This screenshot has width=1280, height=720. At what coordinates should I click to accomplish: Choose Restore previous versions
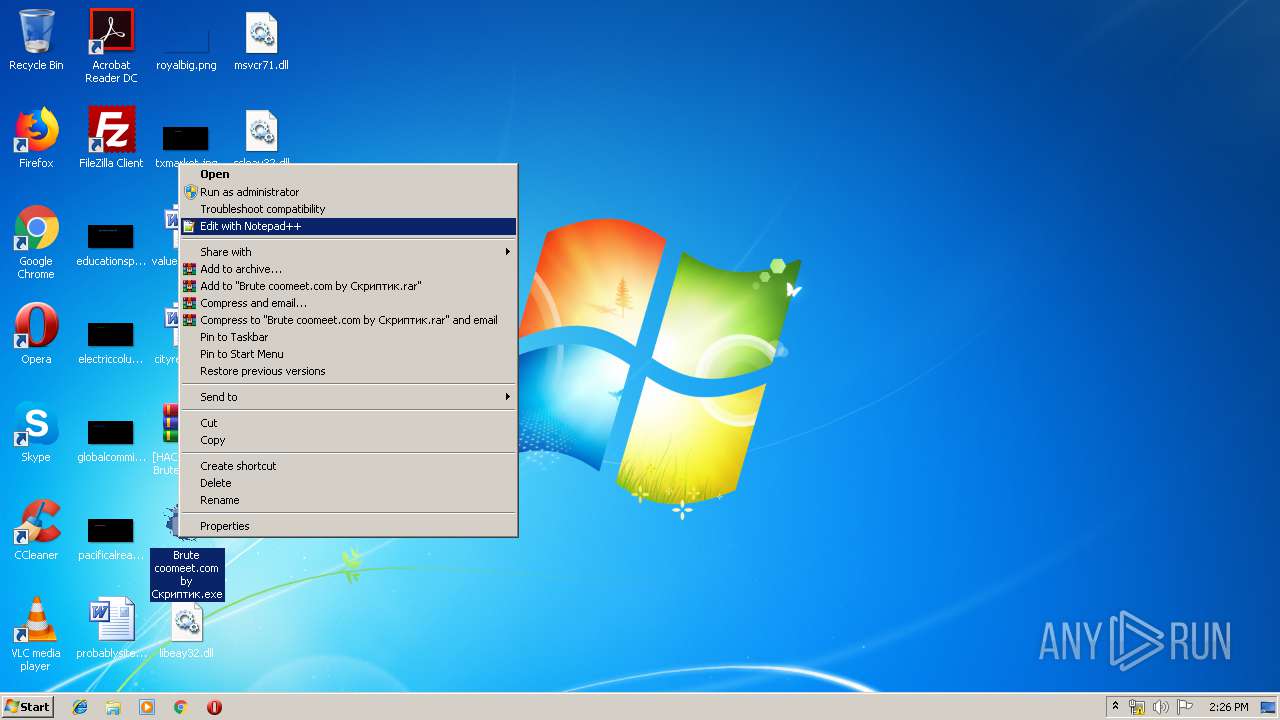[x=348, y=371]
